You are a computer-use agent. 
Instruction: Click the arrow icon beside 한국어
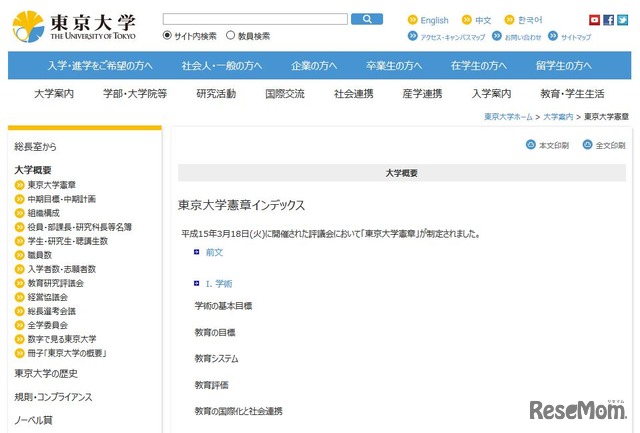(x=509, y=20)
